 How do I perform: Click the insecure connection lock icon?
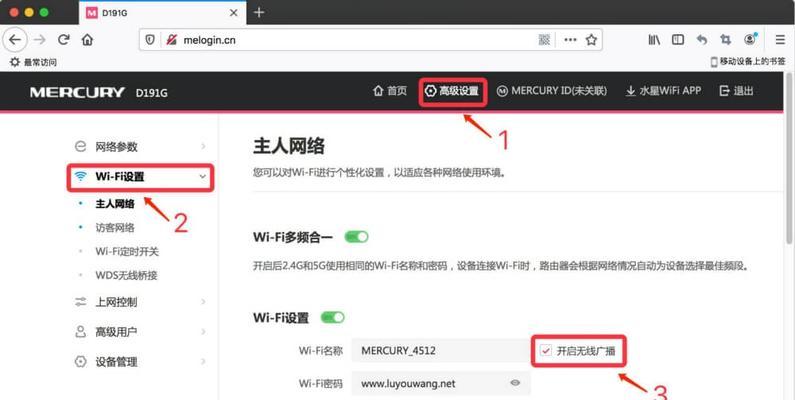172,40
